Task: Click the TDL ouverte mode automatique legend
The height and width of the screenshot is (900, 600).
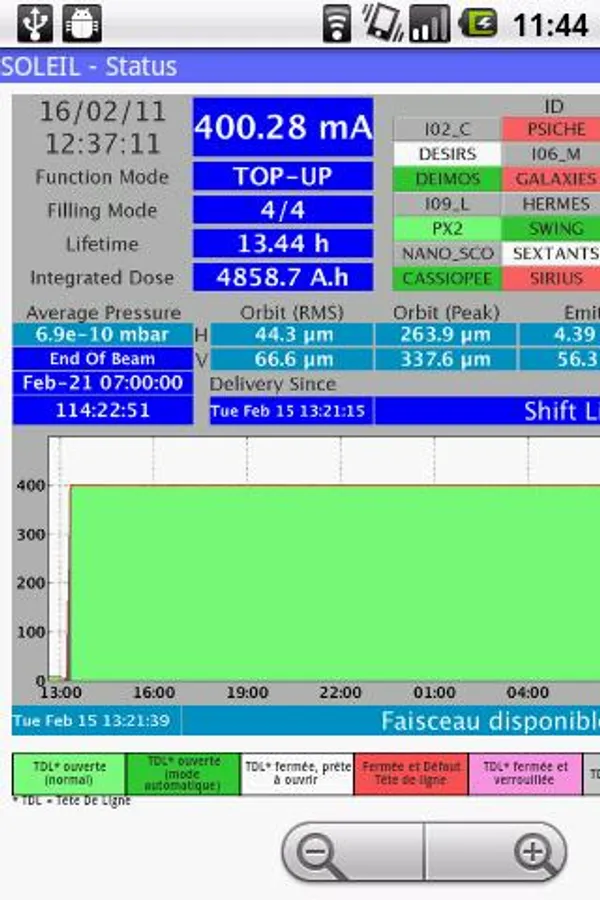Action: point(183,774)
